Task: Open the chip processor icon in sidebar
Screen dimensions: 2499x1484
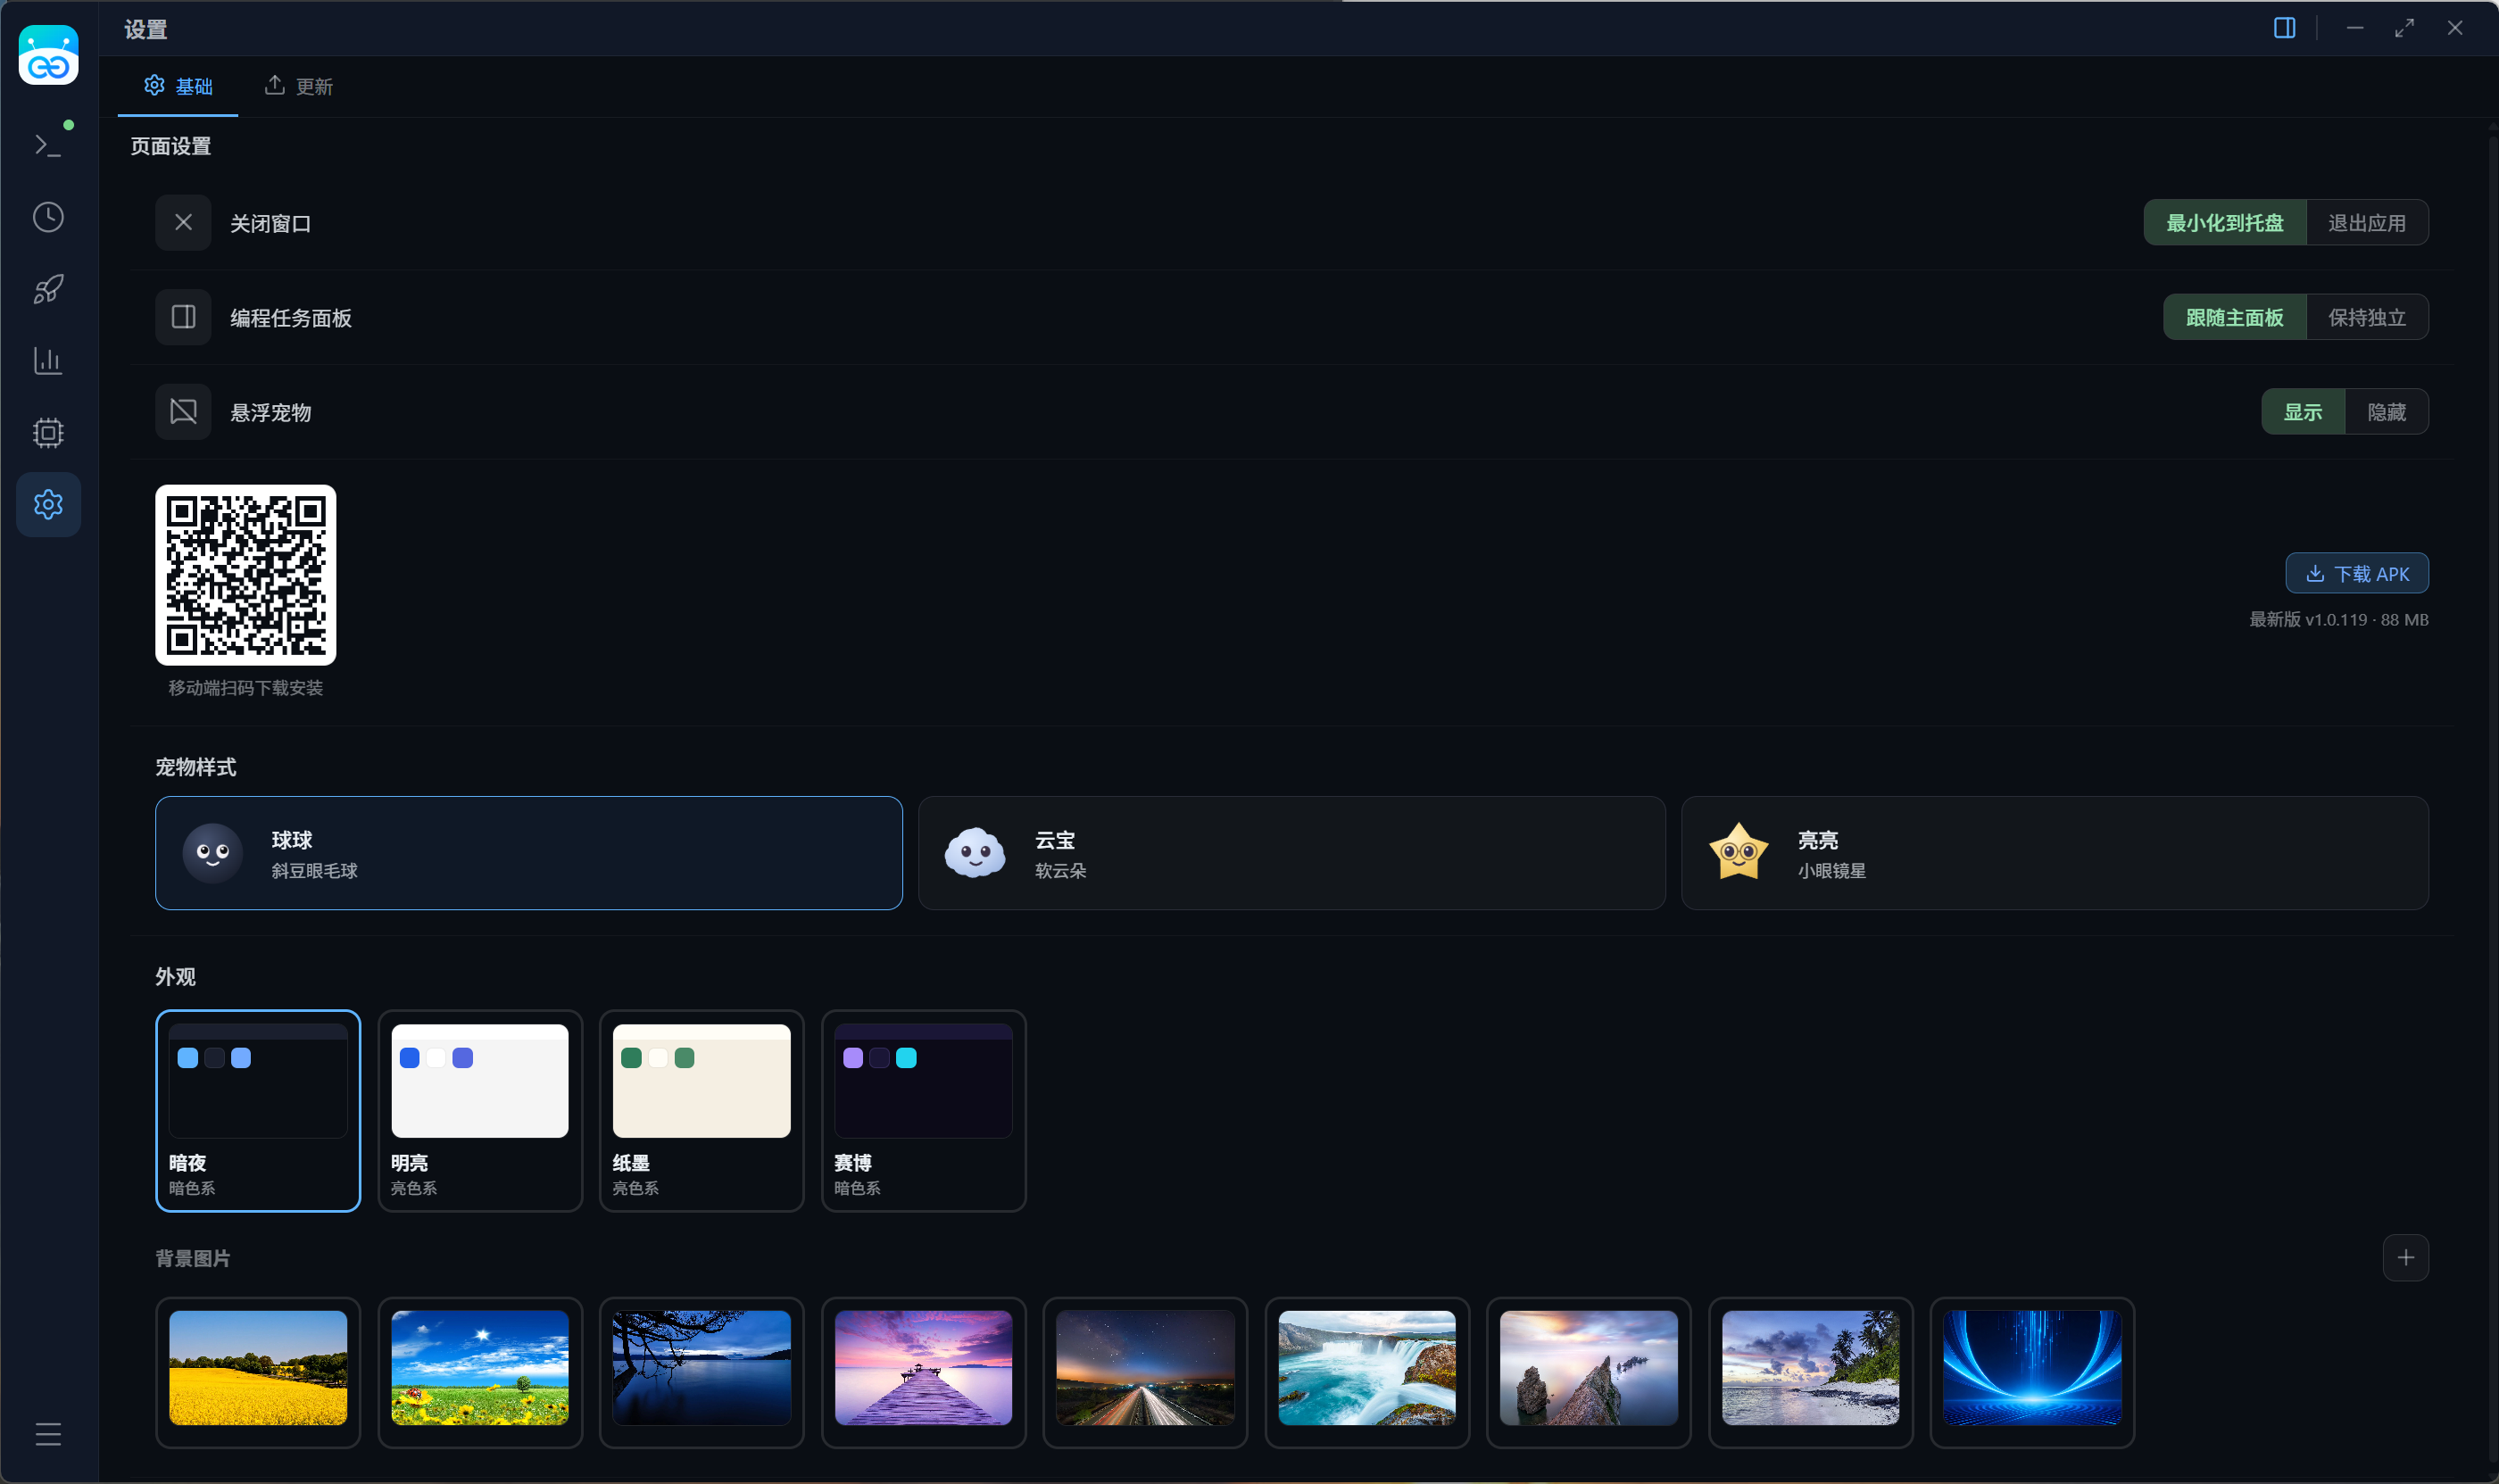Action: pos(48,433)
